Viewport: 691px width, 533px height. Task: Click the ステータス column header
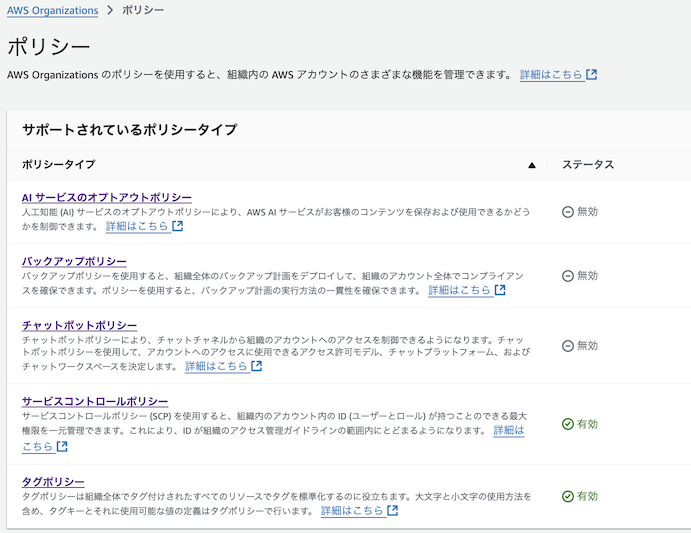588,164
